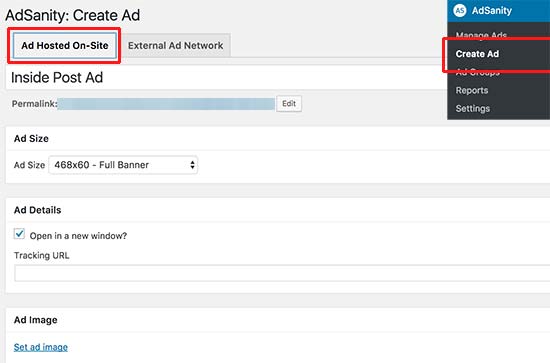Click the Ad Size dropdown arrows

tap(192, 165)
